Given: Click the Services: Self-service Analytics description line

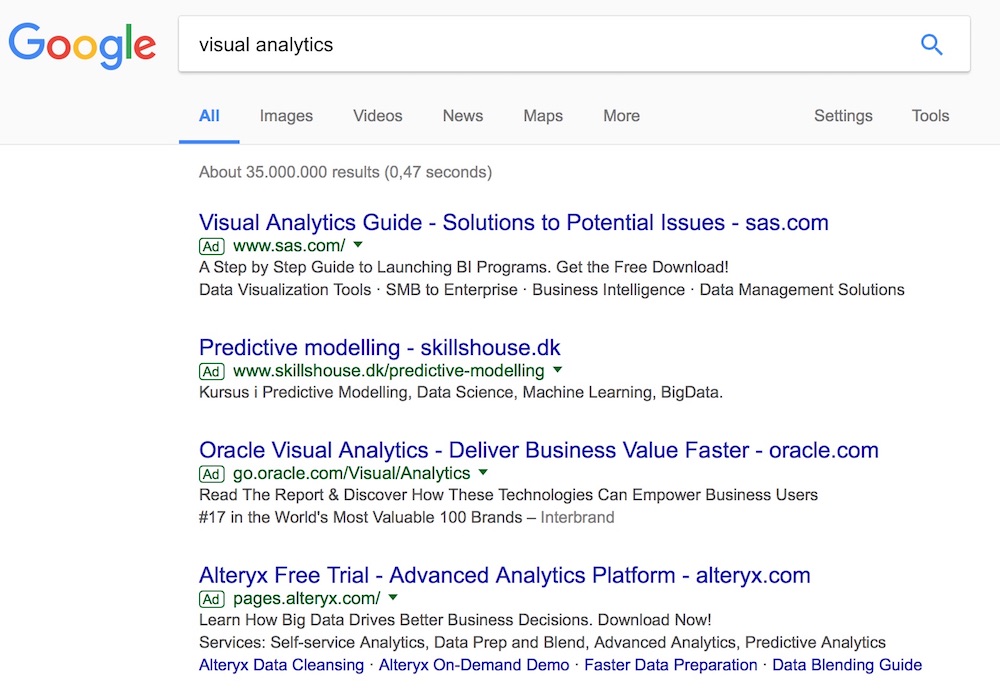Looking at the screenshot, I should tap(542, 642).
